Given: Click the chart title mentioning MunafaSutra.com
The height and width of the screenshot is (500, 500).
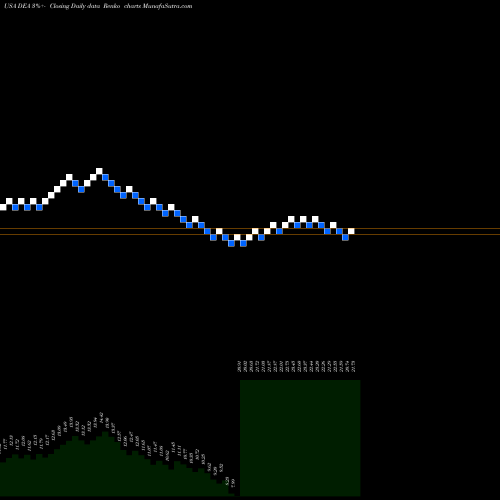Looking at the screenshot, I should tap(98, 6).
